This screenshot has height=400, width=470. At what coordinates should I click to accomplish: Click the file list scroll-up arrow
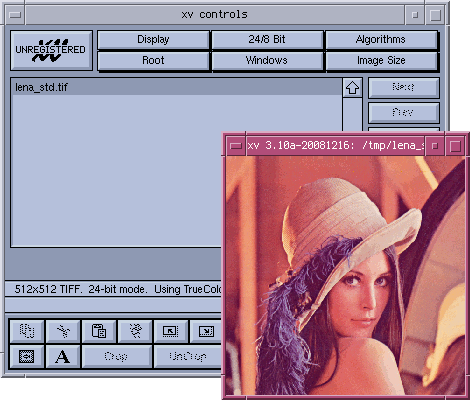(352, 88)
